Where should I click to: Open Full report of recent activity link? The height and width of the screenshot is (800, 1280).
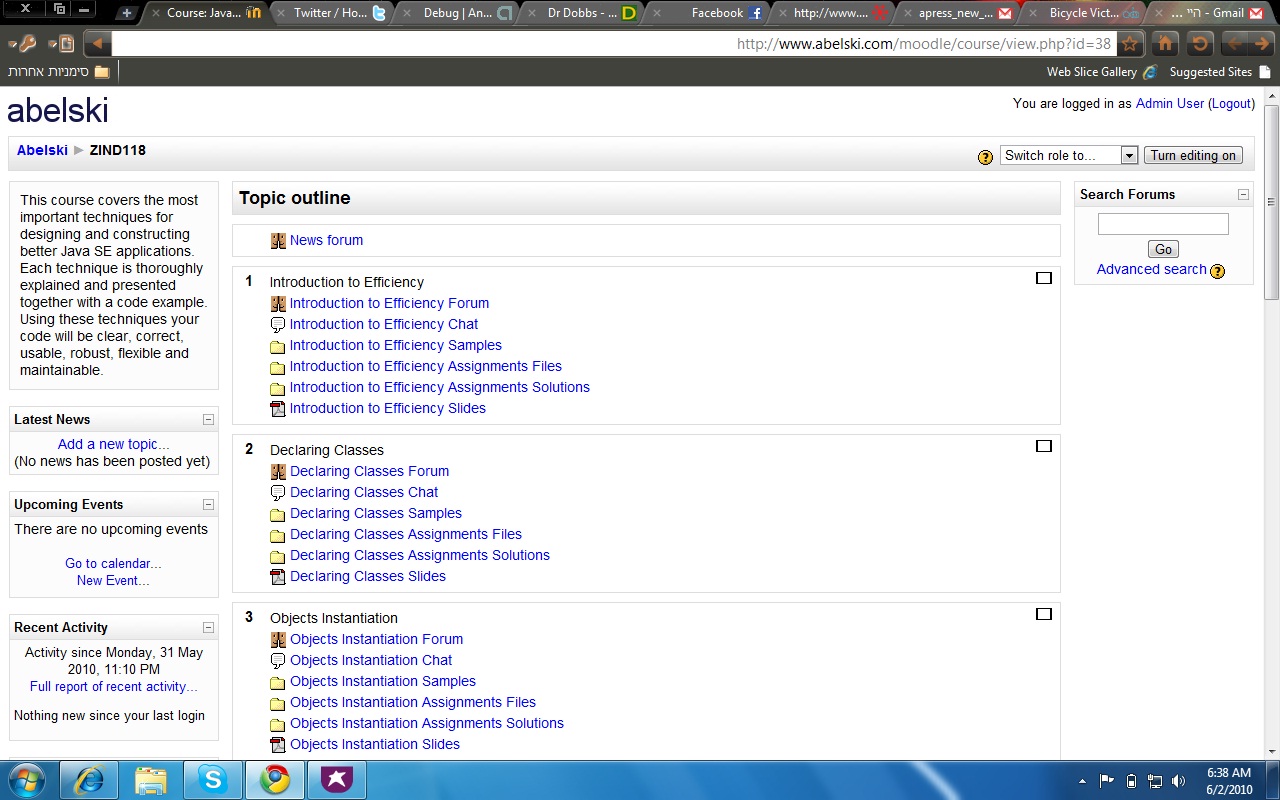[113, 686]
